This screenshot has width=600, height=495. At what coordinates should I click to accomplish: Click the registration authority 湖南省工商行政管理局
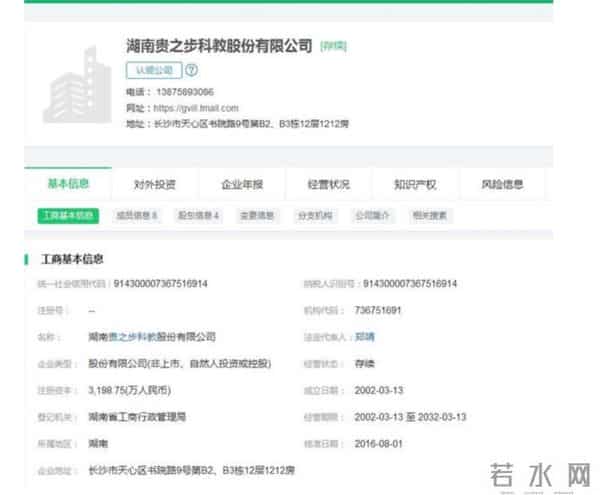[137, 417]
